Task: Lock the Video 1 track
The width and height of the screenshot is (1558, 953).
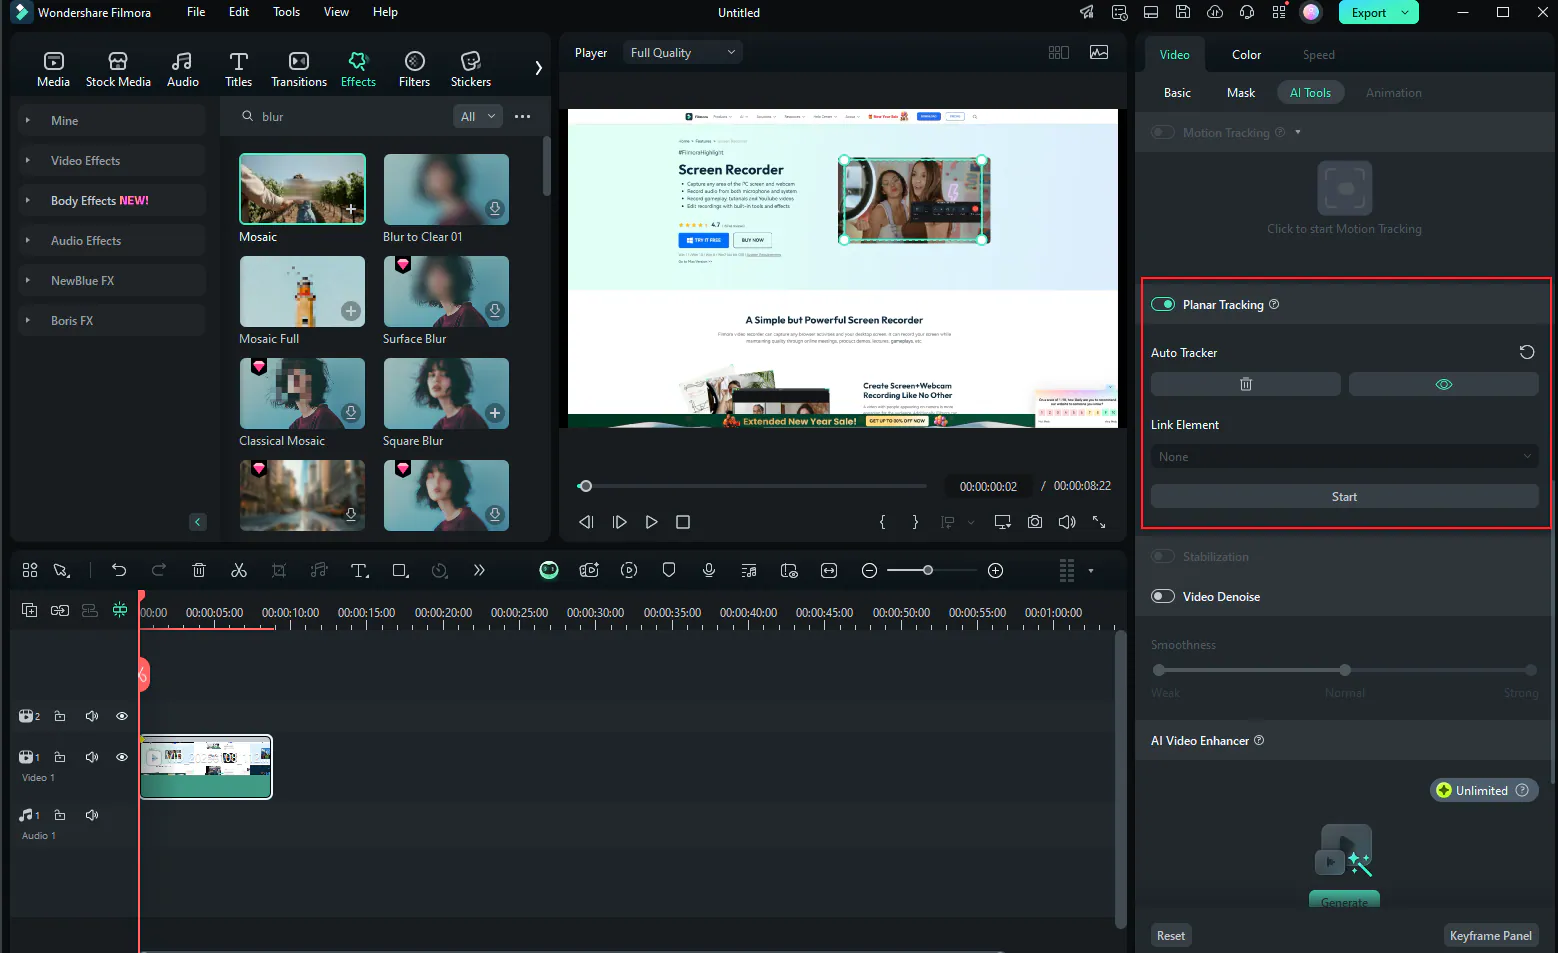Action: pos(60,757)
